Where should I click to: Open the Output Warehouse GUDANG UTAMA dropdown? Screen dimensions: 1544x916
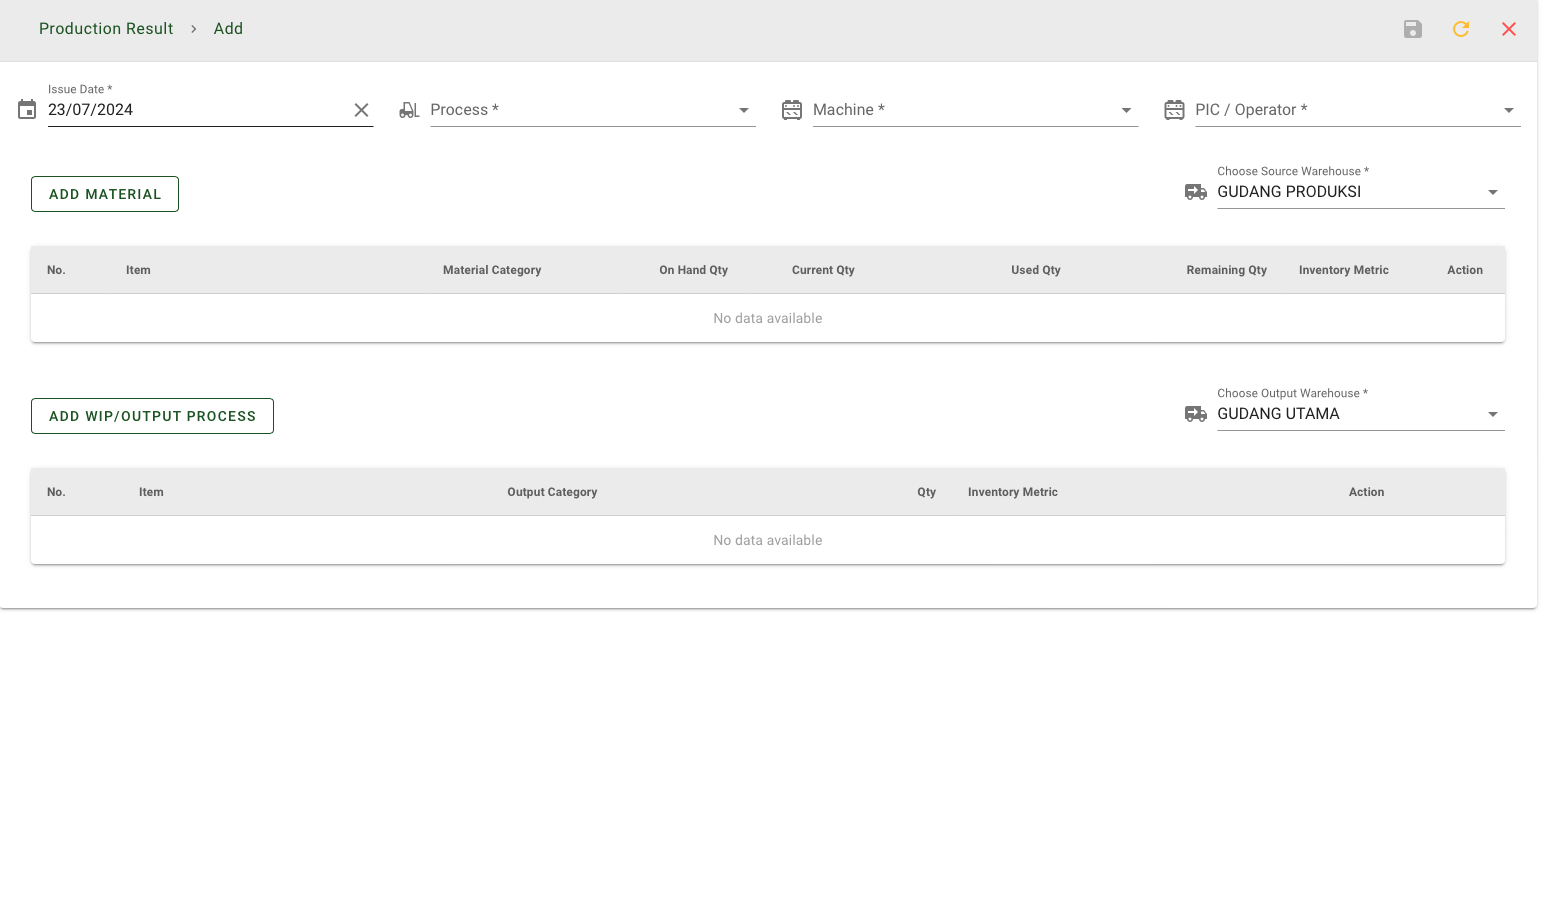(1493, 414)
